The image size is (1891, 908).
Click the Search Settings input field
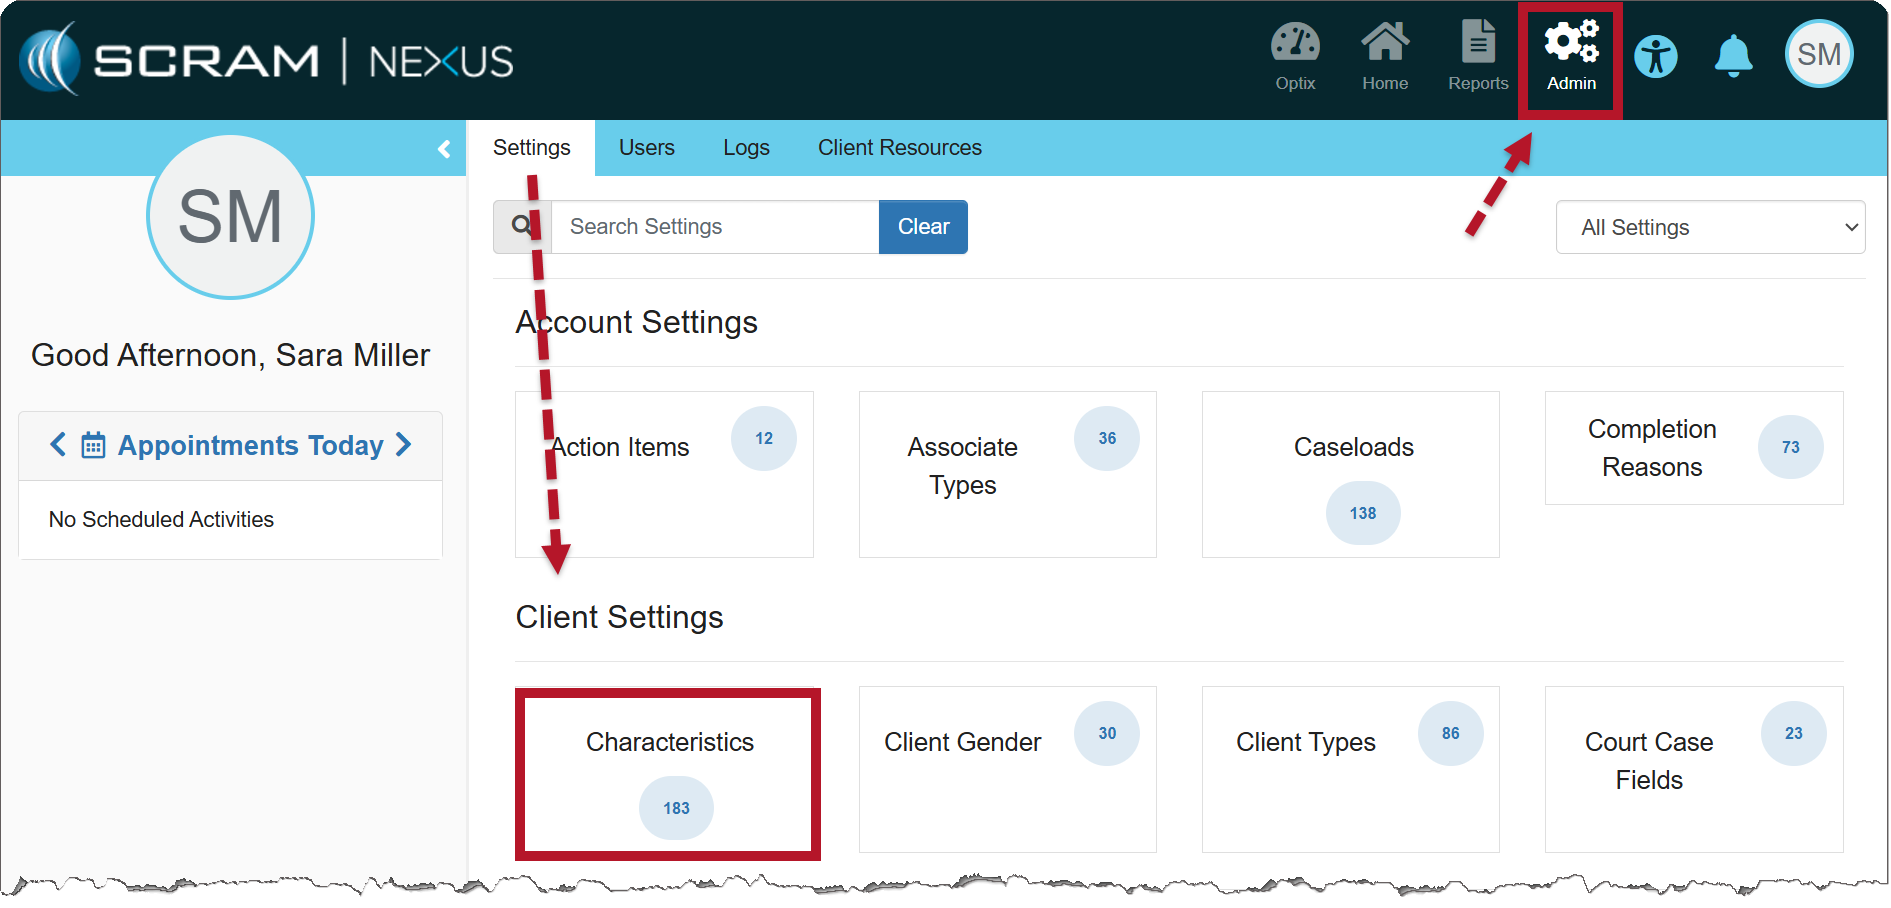(714, 227)
